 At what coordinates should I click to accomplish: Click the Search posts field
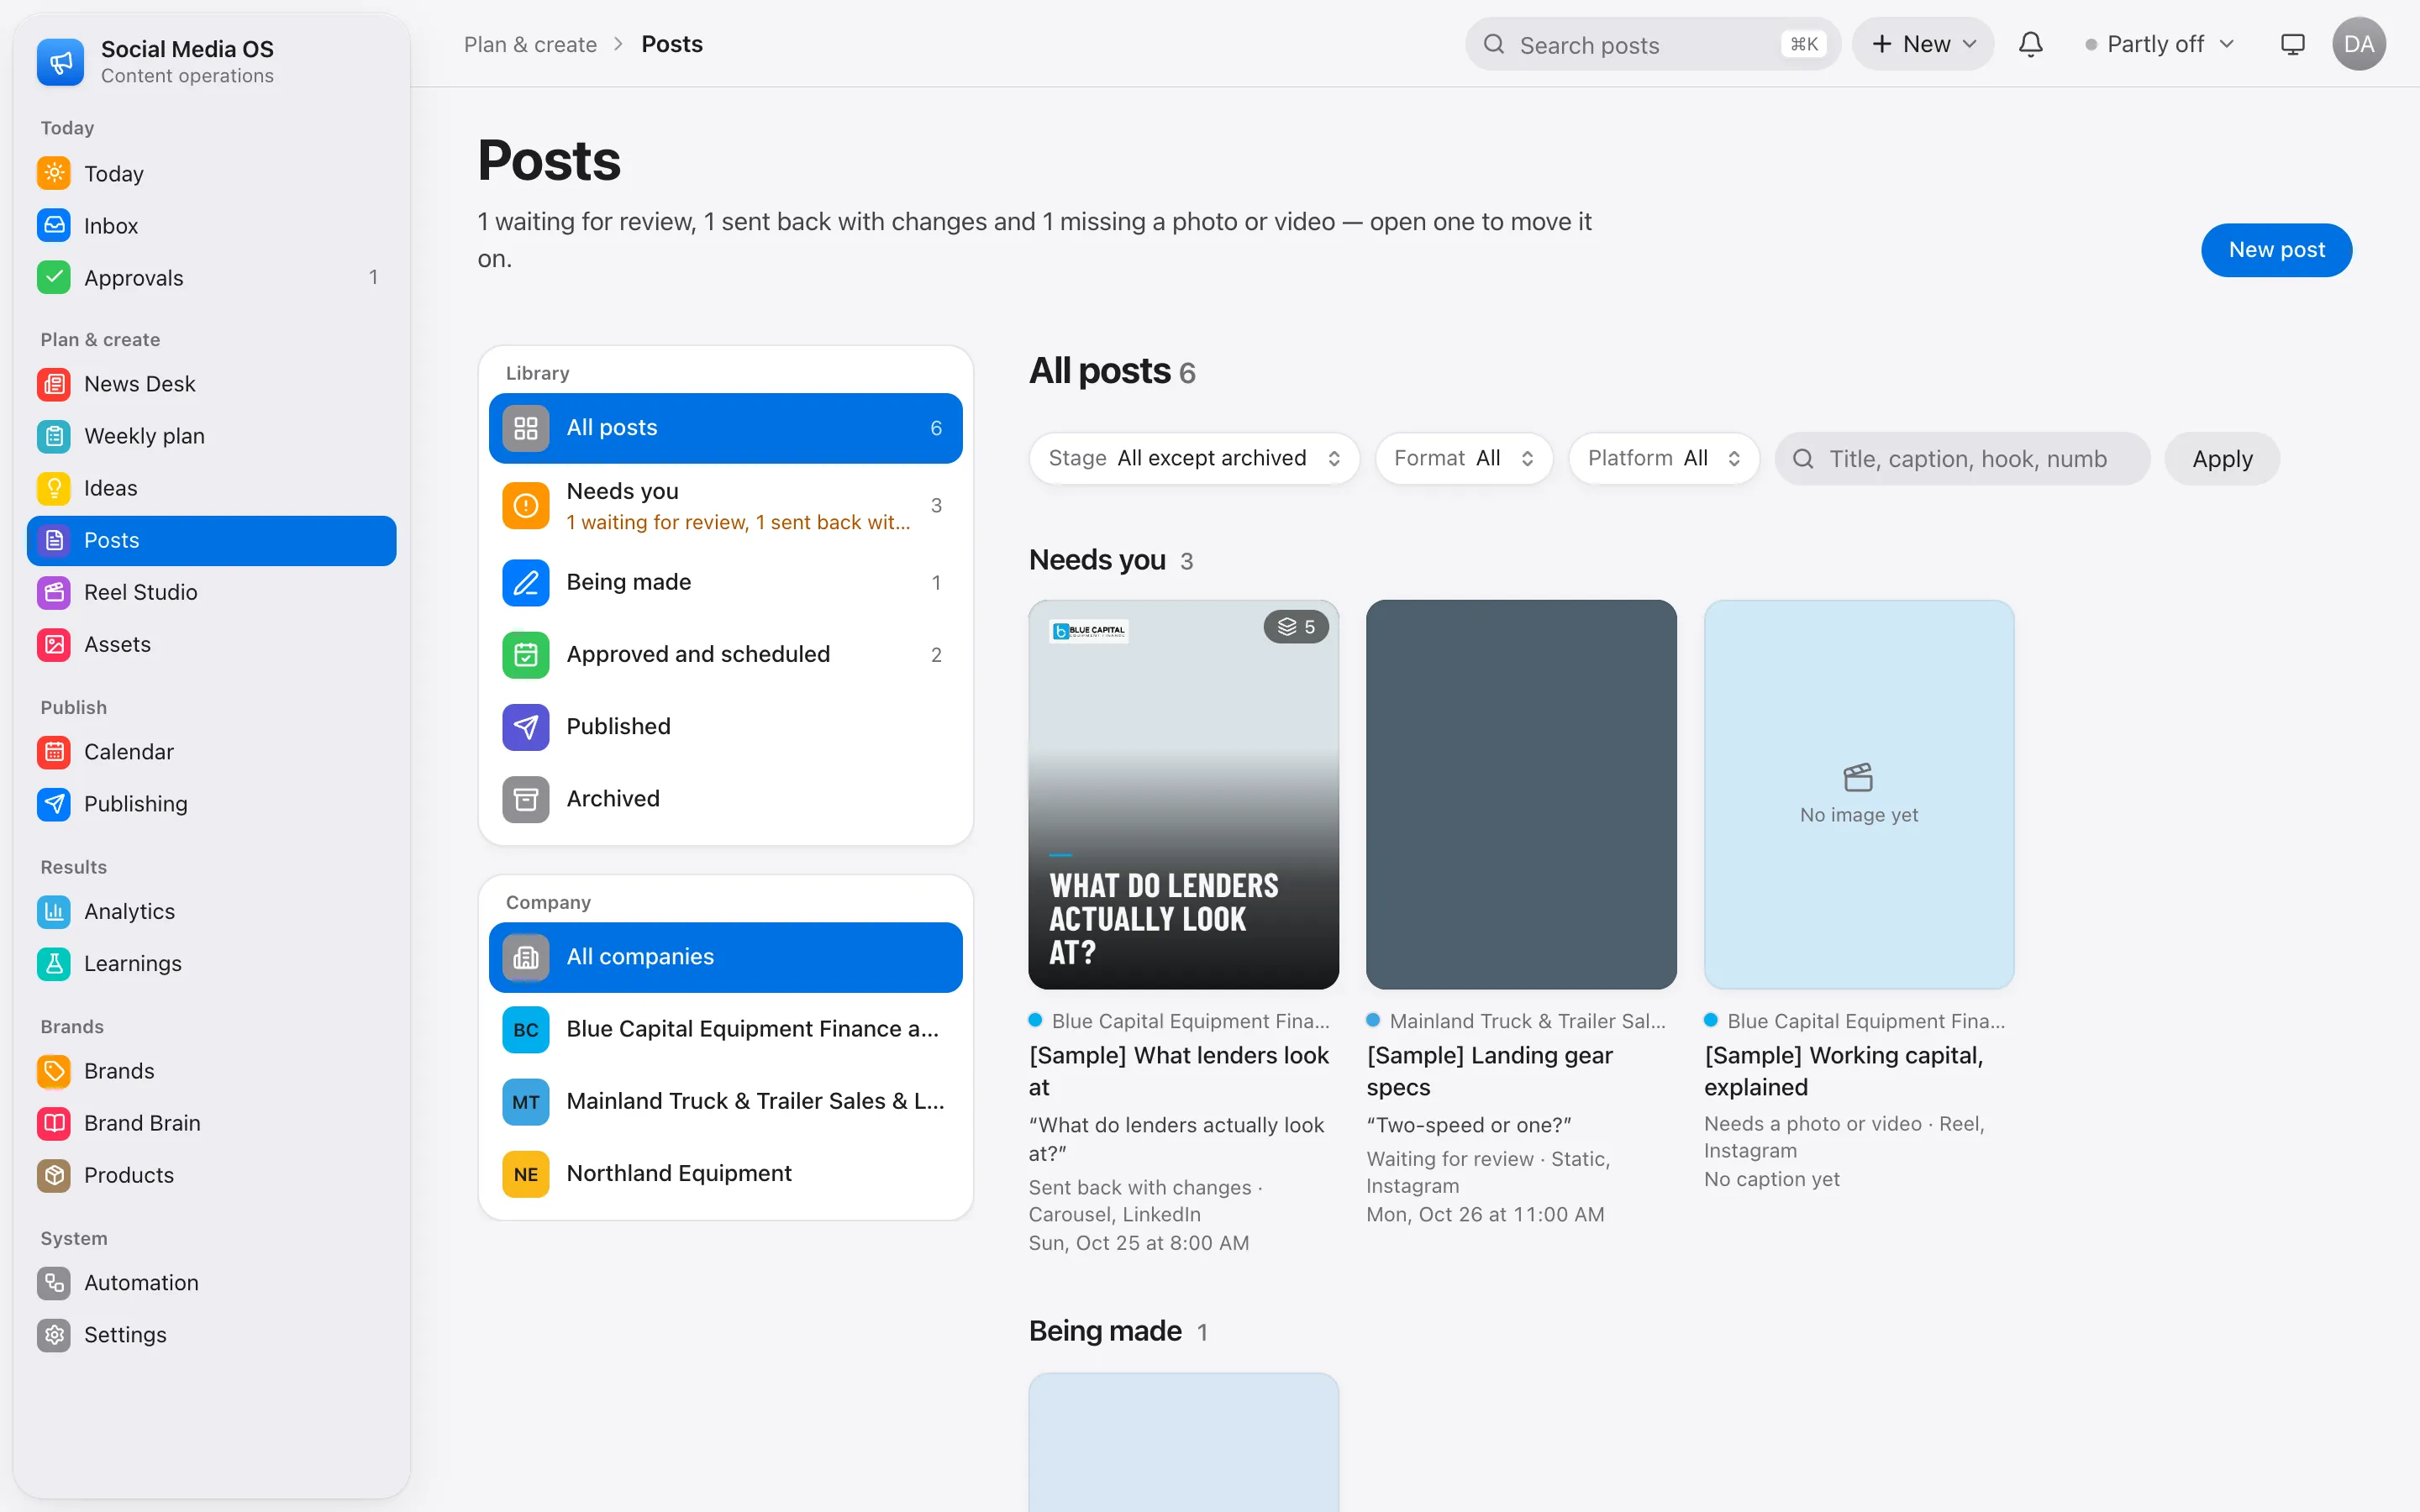click(x=1652, y=44)
